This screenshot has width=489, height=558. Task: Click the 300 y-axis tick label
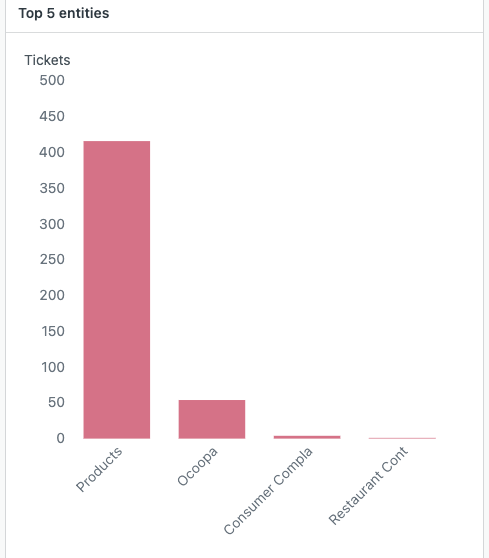pyautogui.click(x=52, y=224)
